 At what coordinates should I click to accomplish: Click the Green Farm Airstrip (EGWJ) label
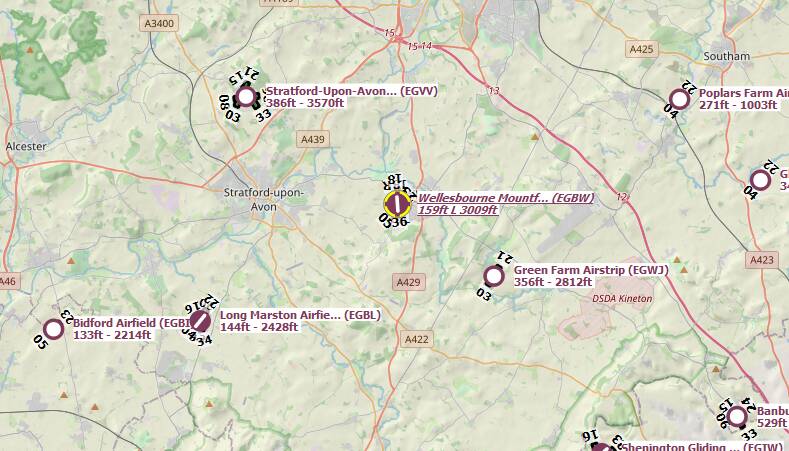click(x=591, y=270)
